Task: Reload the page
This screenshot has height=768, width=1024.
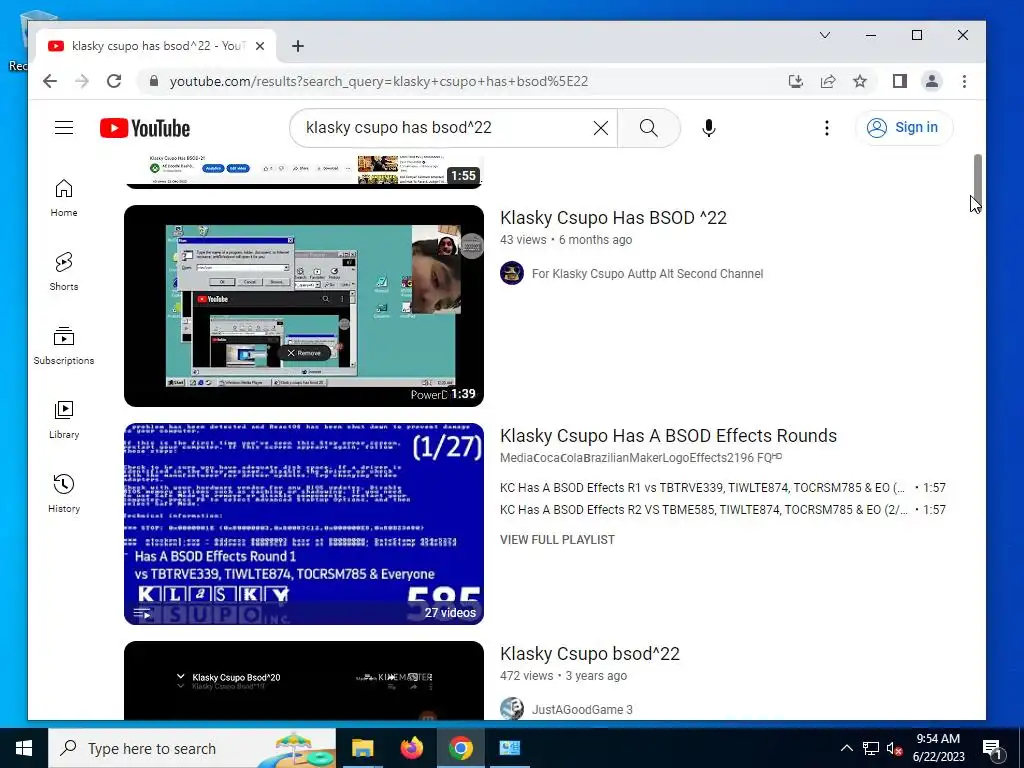Action: 114,81
